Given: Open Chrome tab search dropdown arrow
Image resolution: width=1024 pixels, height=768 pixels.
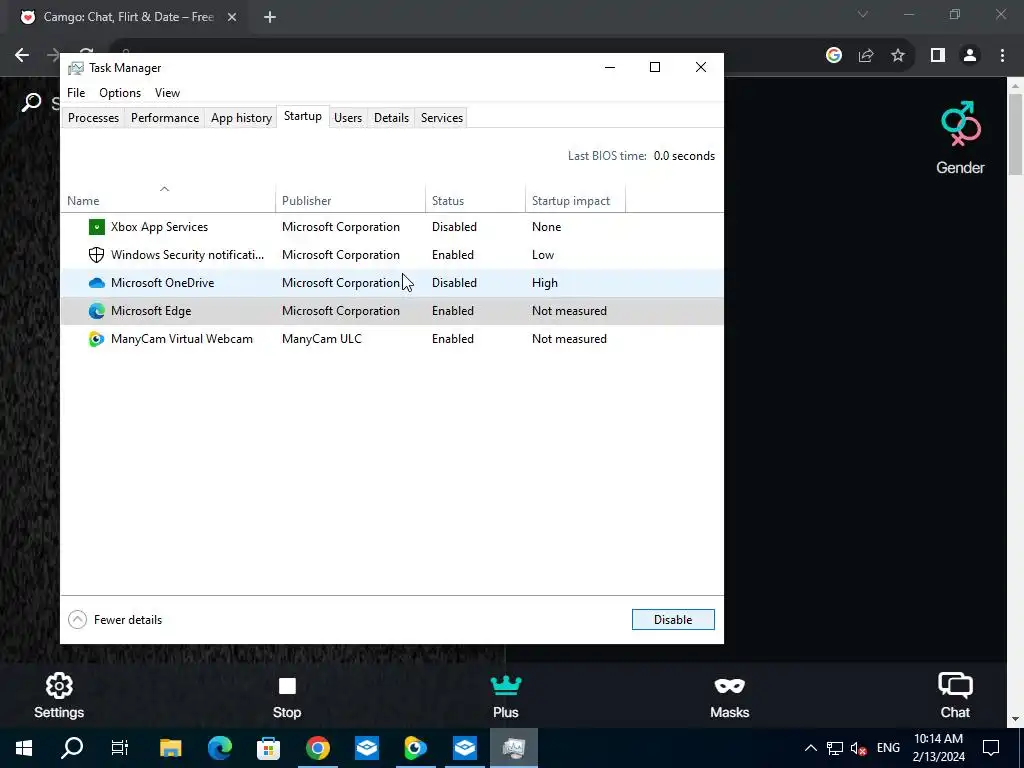Looking at the screenshot, I should point(863,14).
